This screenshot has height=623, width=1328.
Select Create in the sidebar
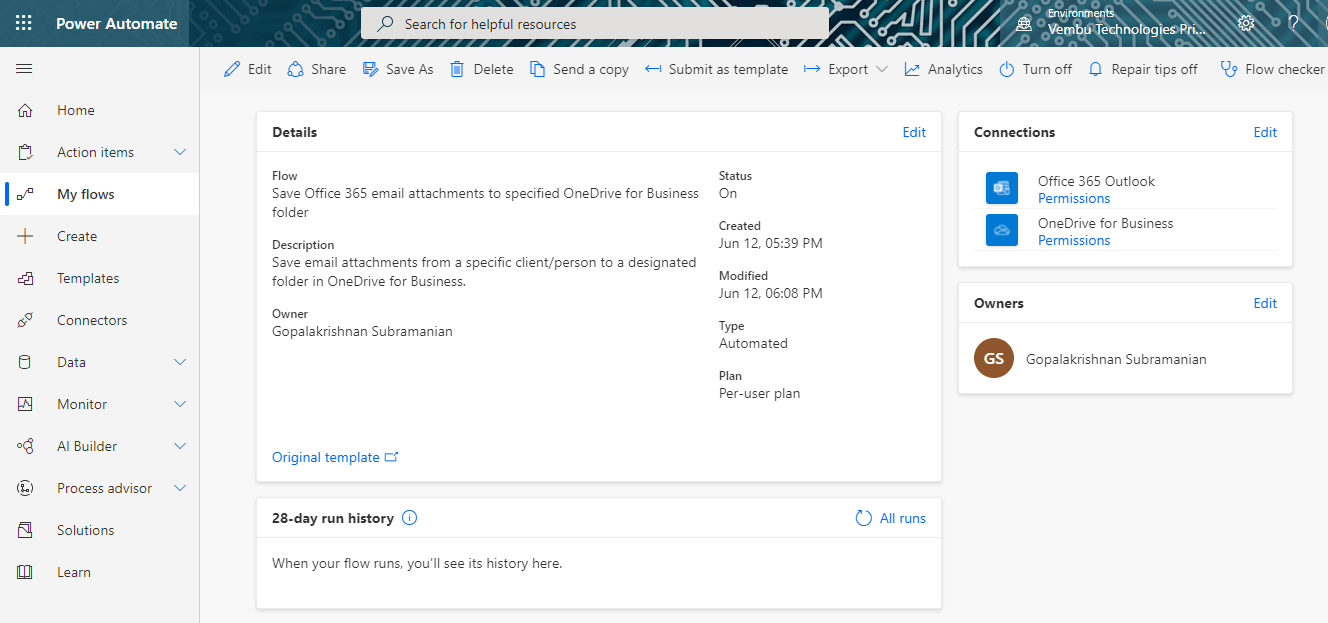[77, 237]
